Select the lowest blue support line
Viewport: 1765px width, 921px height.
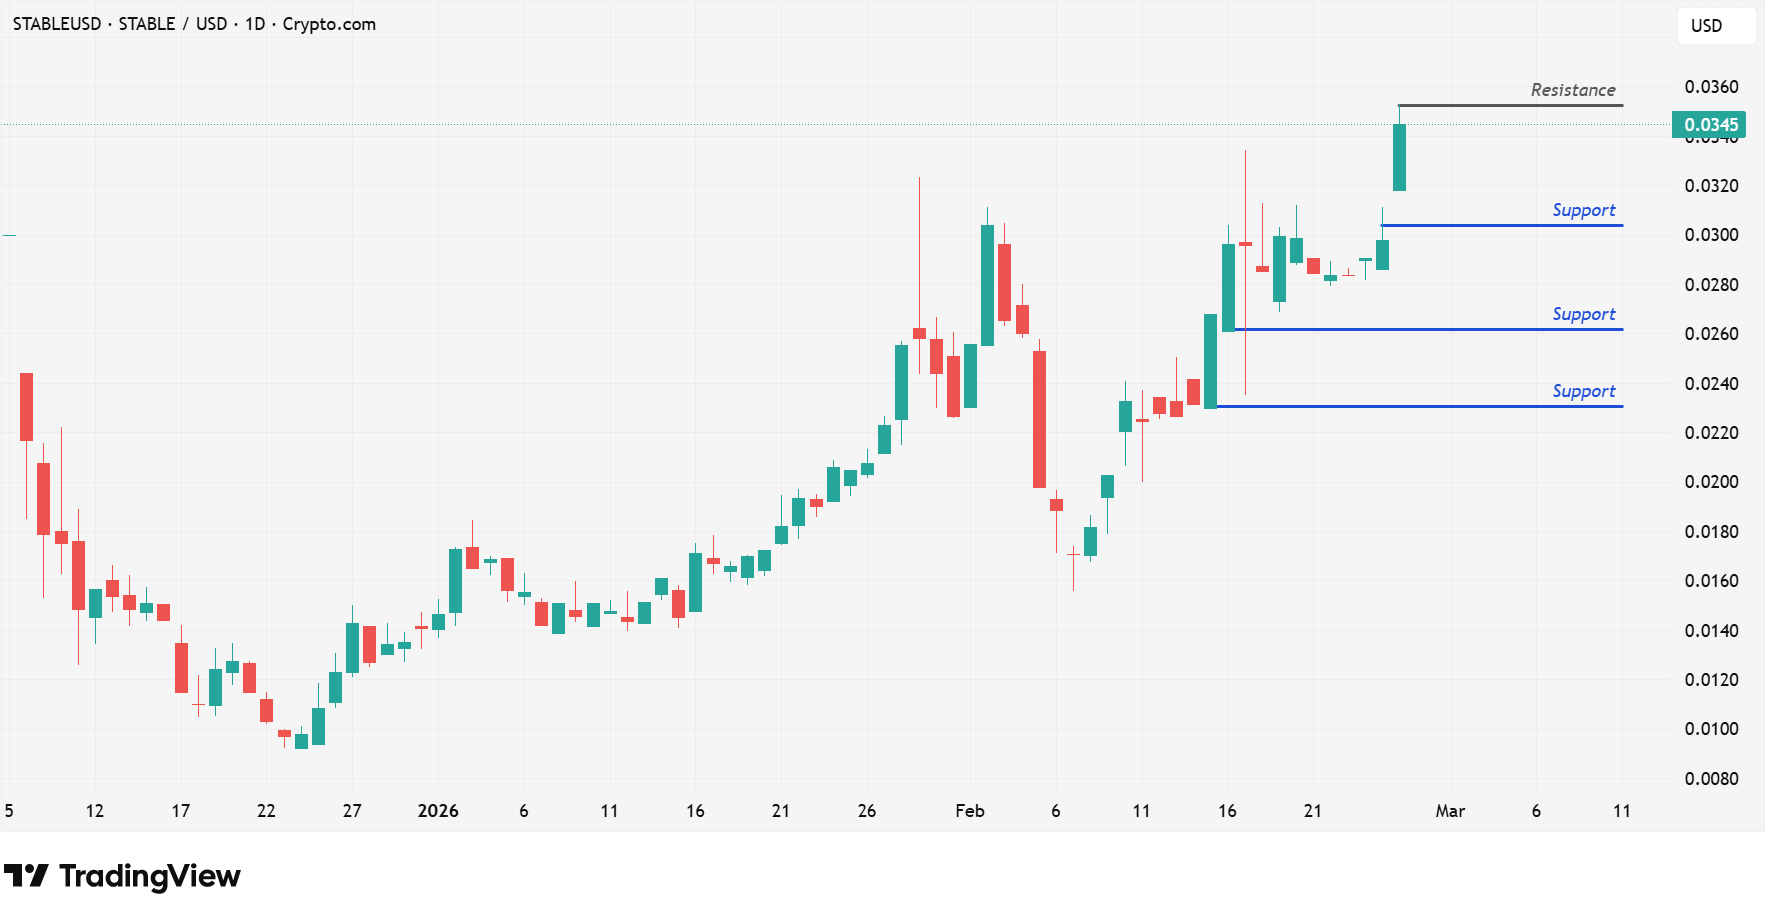coord(1420,406)
